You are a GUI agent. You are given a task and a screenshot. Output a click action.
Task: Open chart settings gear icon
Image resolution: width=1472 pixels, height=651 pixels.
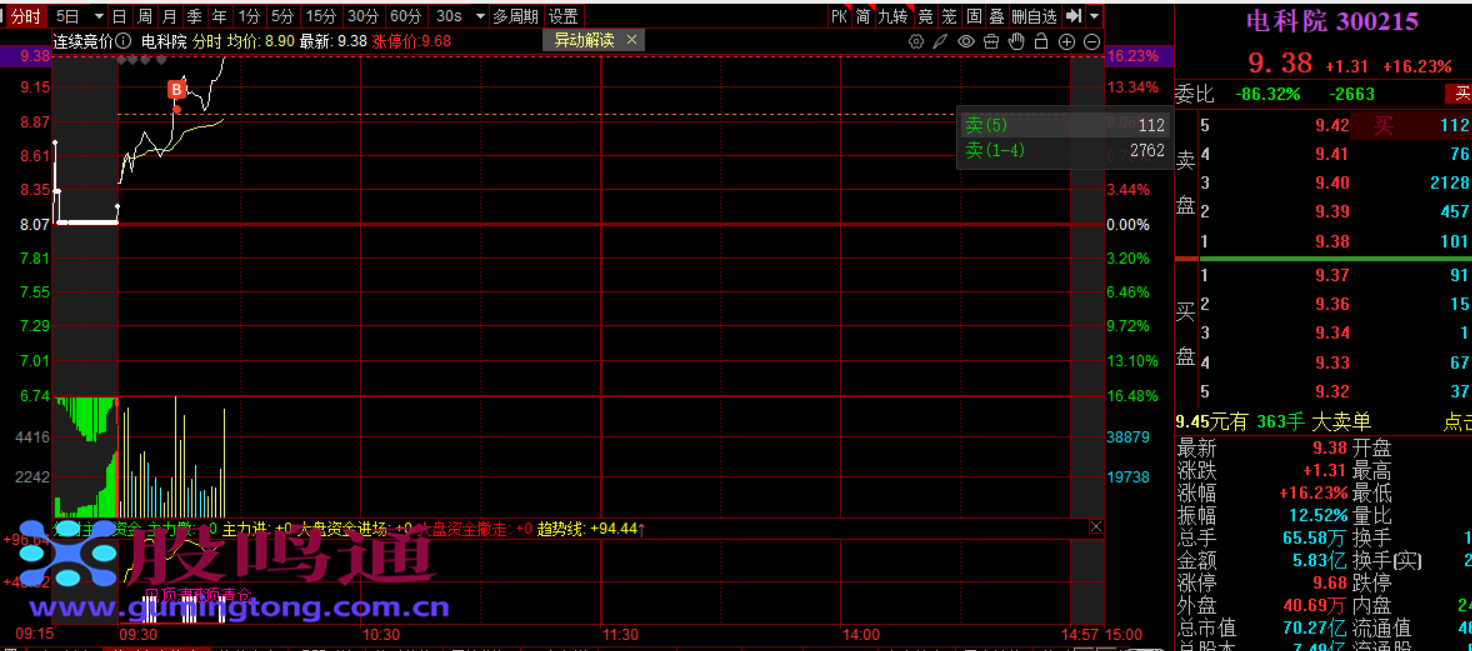[x=916, y=42]
